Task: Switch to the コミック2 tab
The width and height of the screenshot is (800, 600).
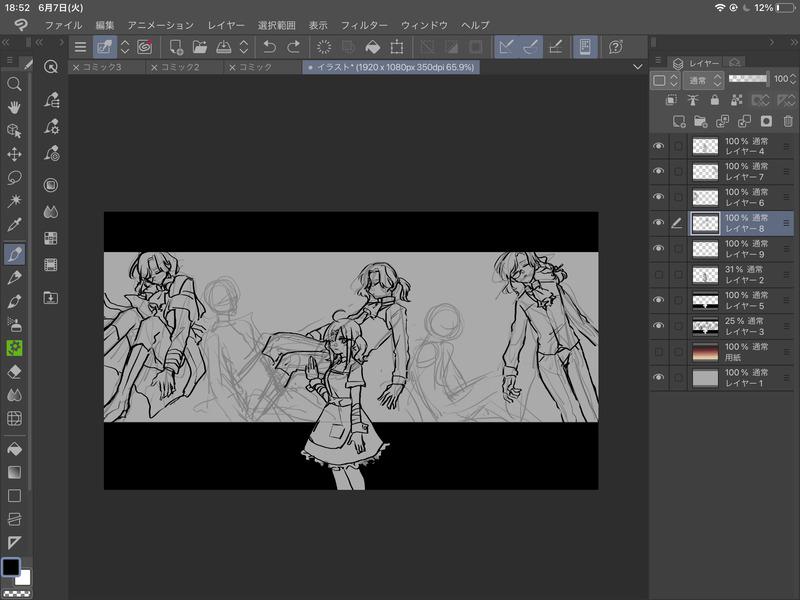Action: tap(185, 67)
